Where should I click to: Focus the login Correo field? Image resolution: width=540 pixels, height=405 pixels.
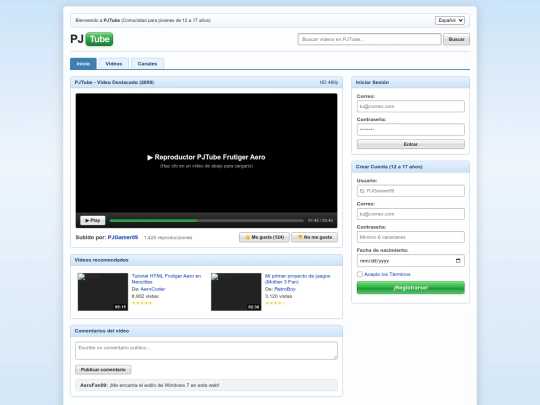(411, 106)
